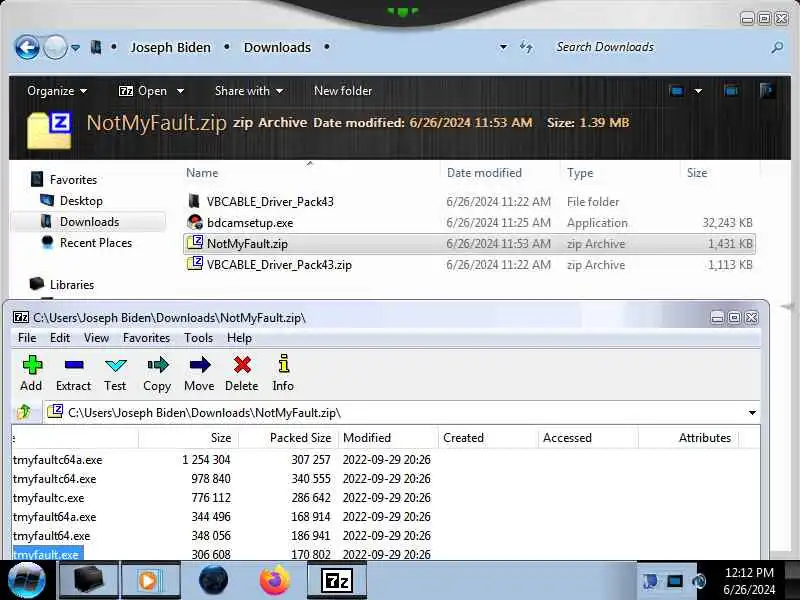The width and height of the screenshot is (800, 600).
Task: Open the Organize dropdown in Explorer
Action: click(x=57, y=91)
